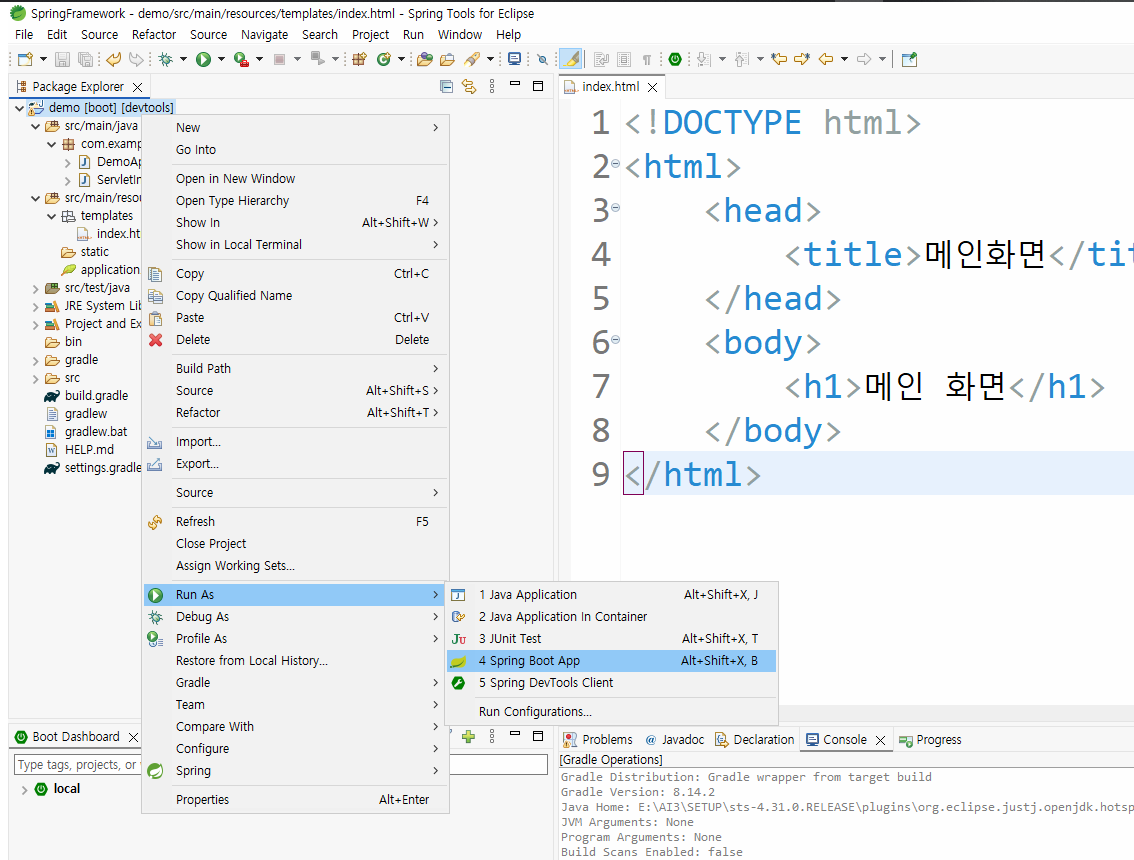Select 1 Java Application in submenu
This screenshot has height=860, width=1134.
click(610, 595)
